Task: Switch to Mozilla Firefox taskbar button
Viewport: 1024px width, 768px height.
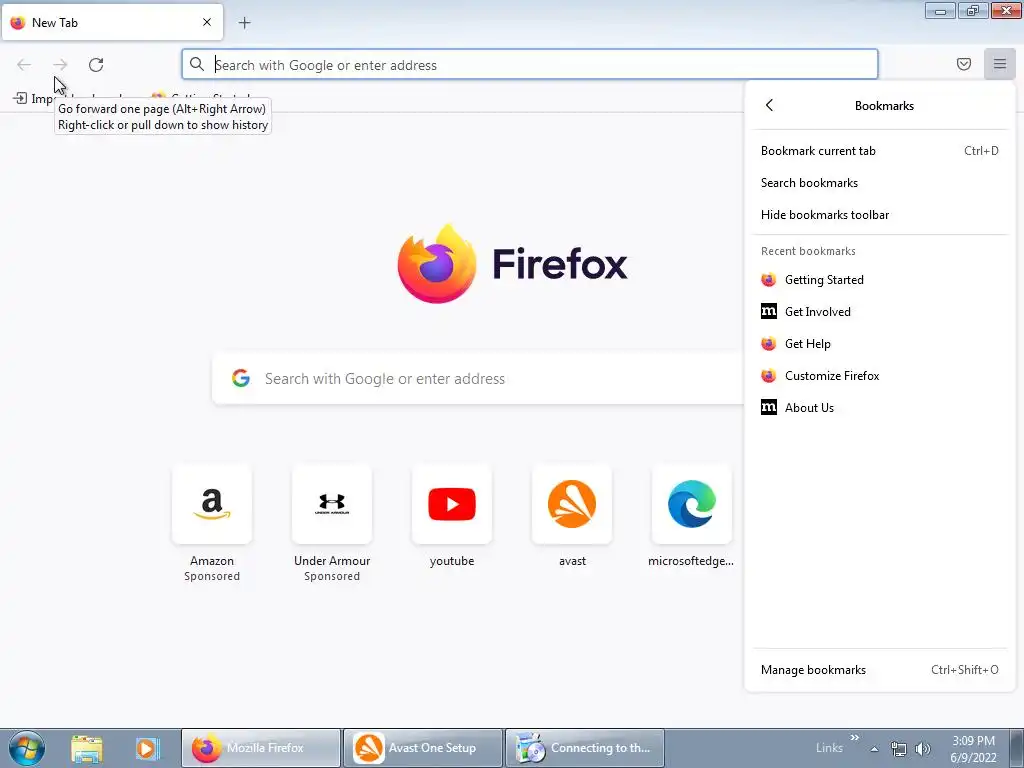Action: pos(261,748)
